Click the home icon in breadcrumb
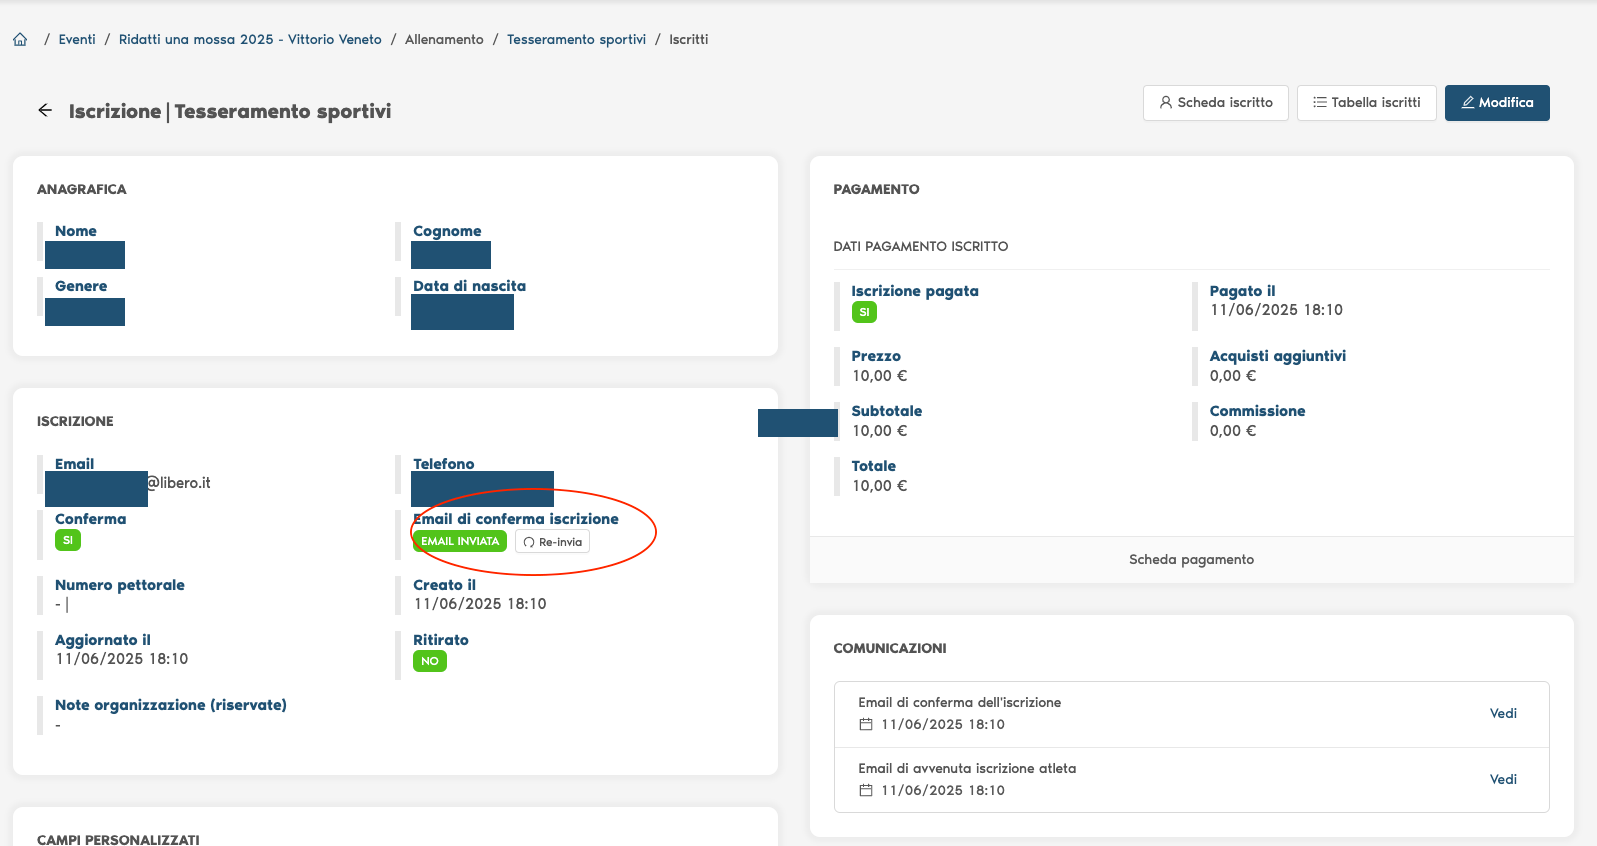This screenshot has height=846, width=1597. click(x=20, y=40)
